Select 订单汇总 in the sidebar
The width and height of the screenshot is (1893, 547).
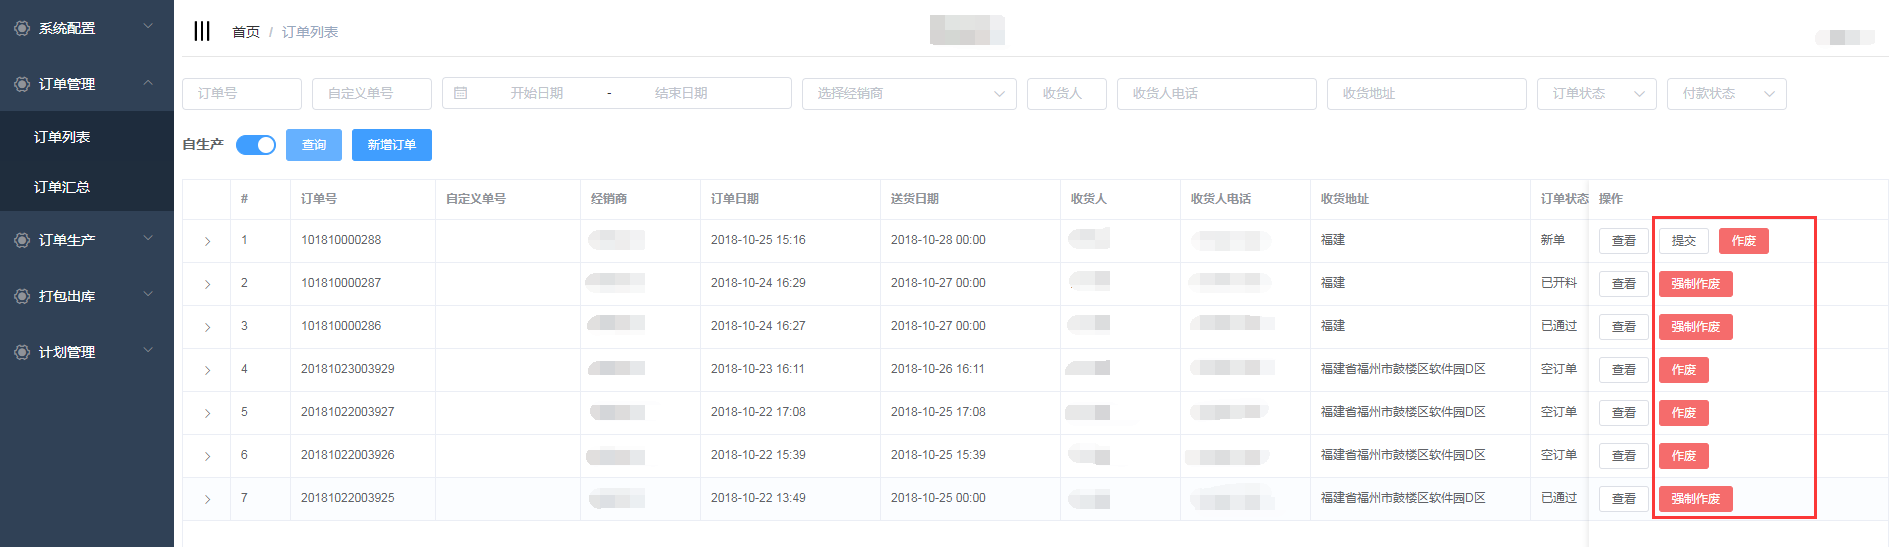(62, 187)
